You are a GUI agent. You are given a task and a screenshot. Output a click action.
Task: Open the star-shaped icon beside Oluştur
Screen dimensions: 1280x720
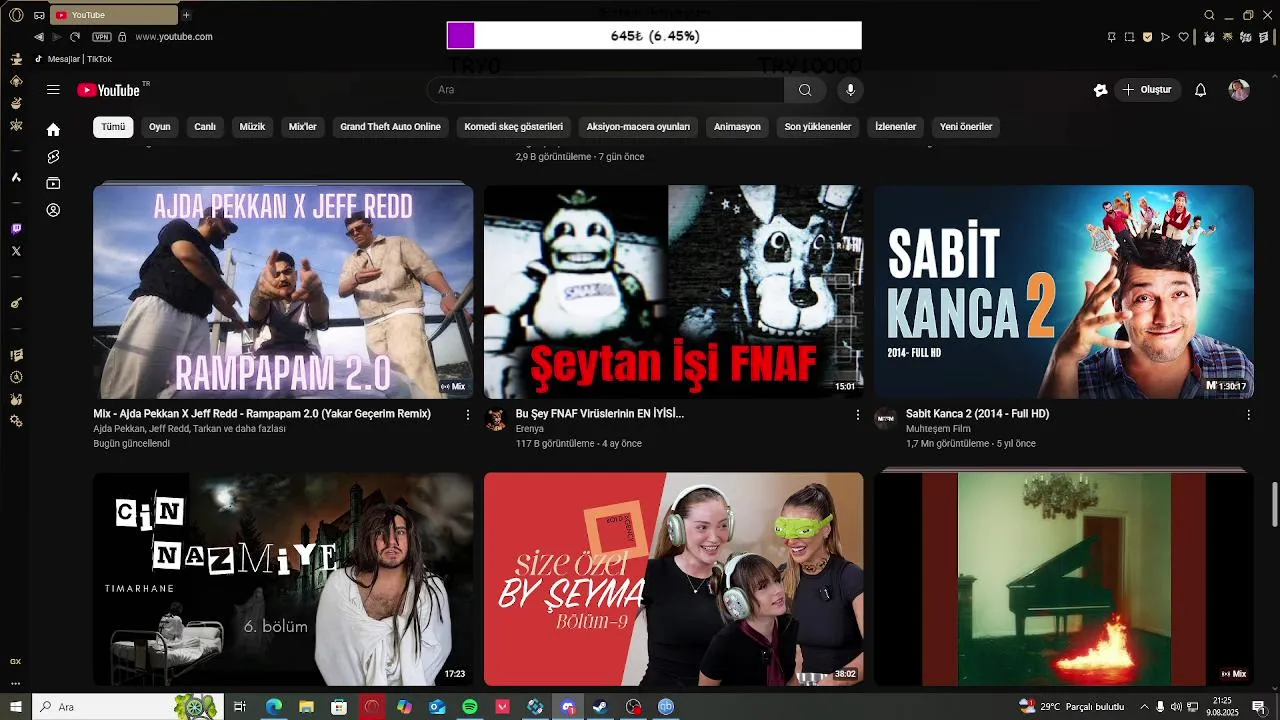1101,90
